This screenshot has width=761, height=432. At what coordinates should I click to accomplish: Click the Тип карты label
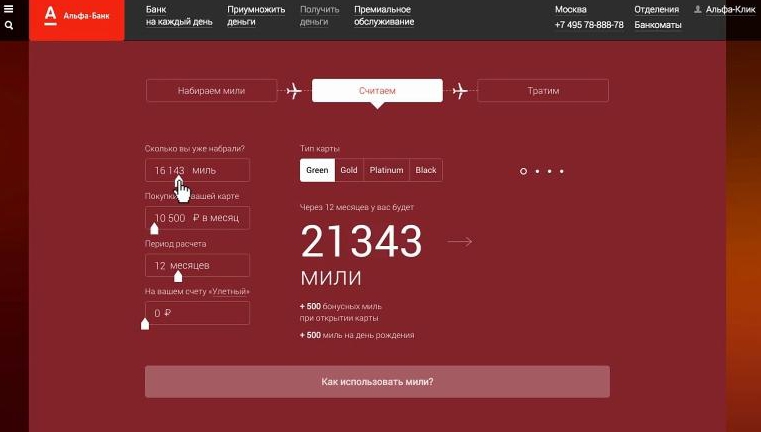click(x=320, y=149)
